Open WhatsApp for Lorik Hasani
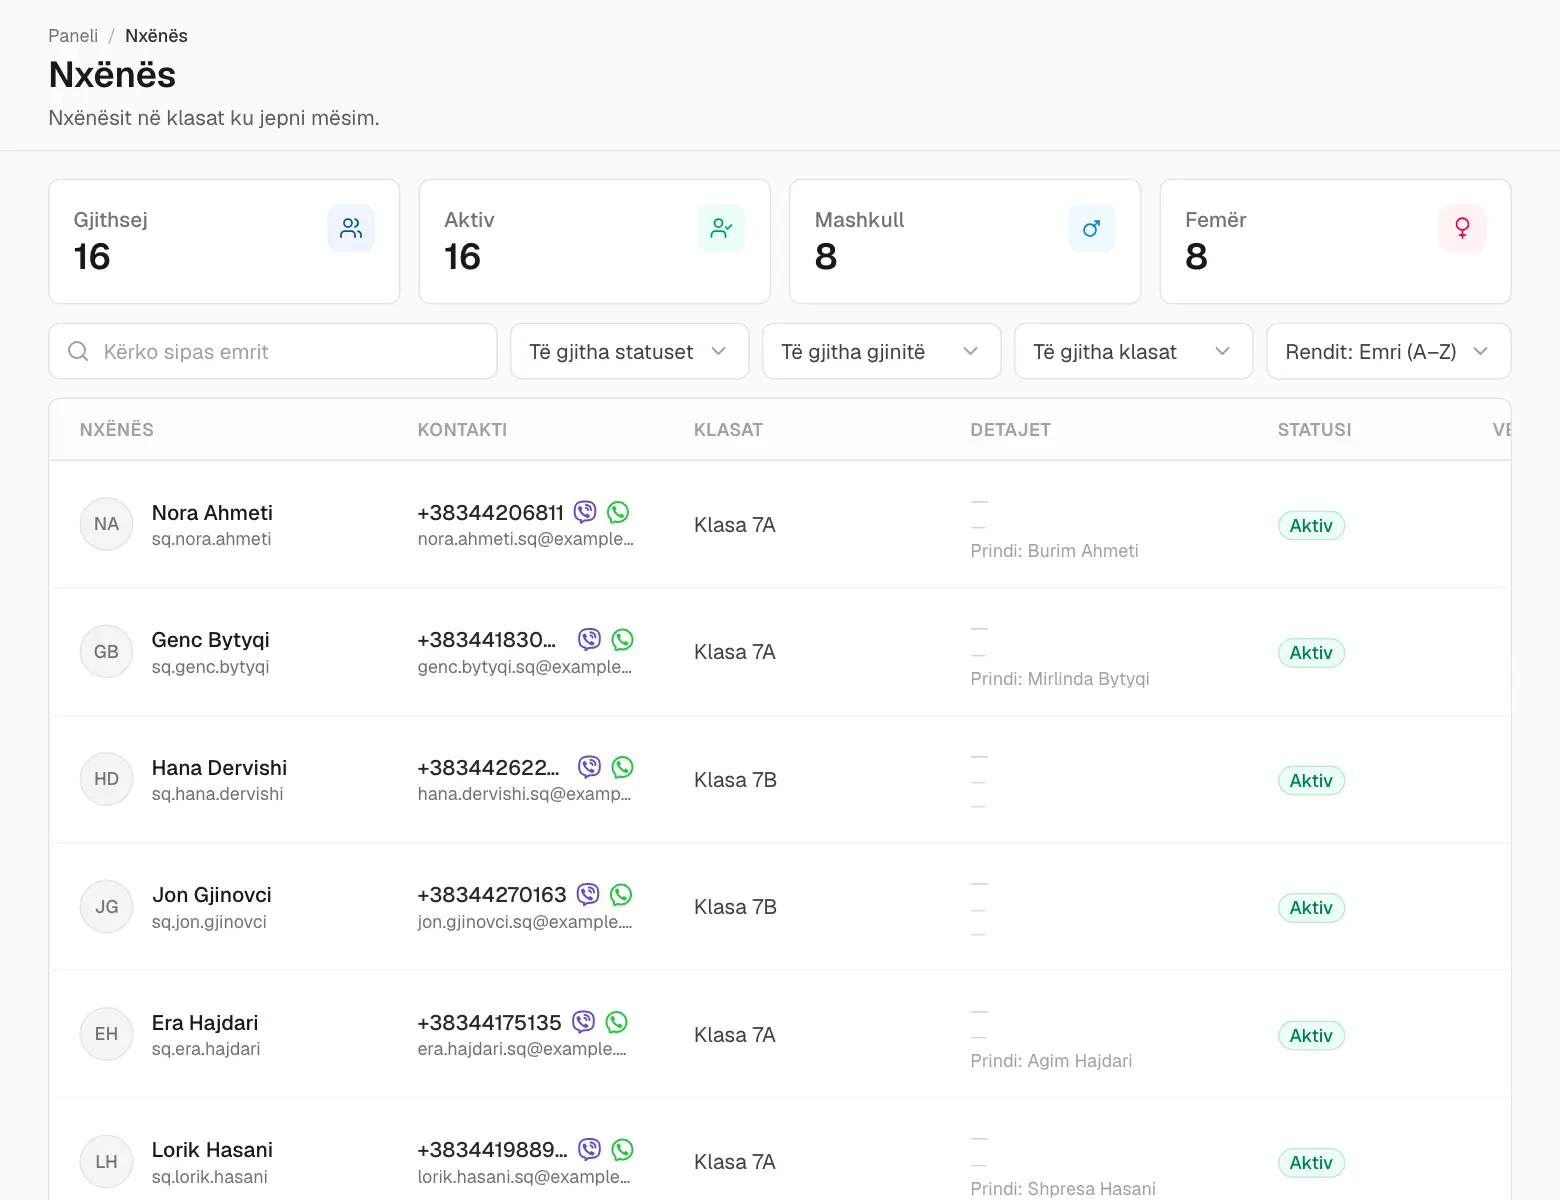The height and width of the screenshot is (1200, 1560). click(623, 1149)
